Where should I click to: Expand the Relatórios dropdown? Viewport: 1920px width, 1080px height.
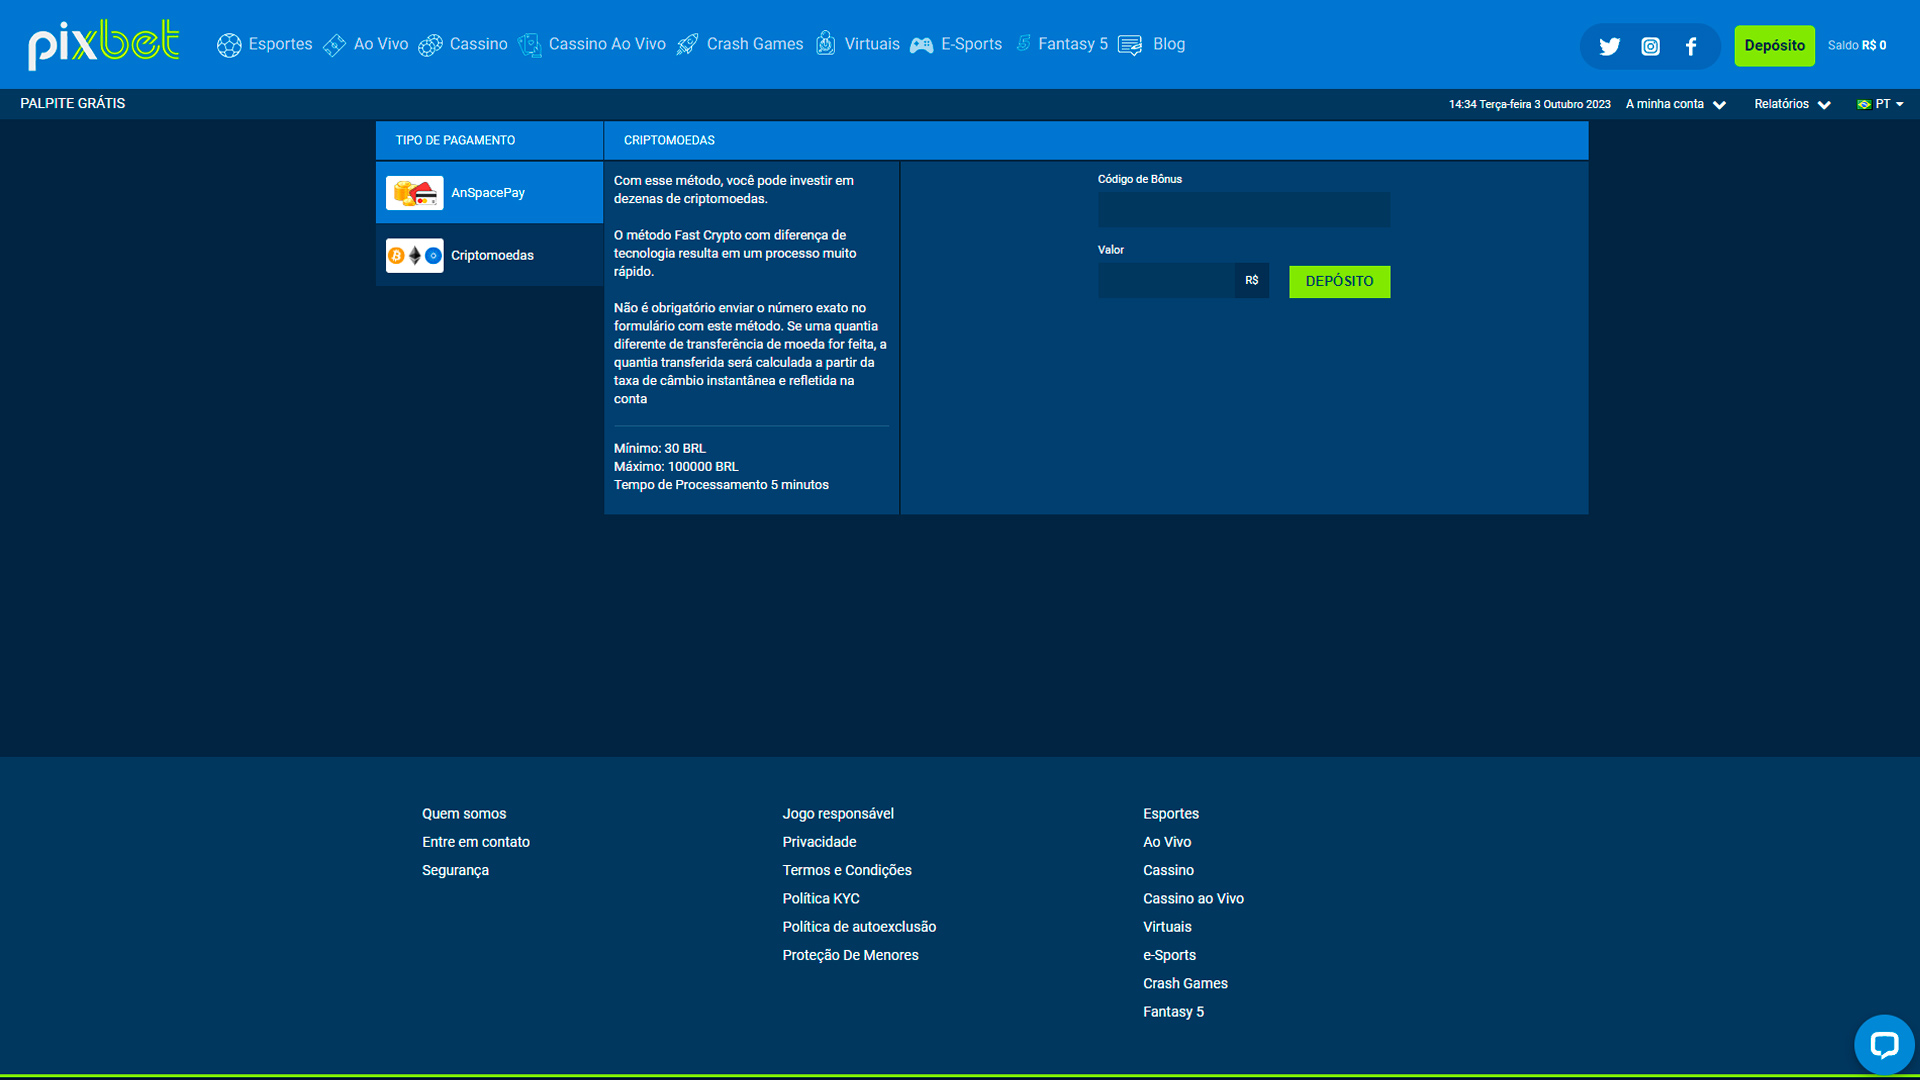(x=1792, y=104)
